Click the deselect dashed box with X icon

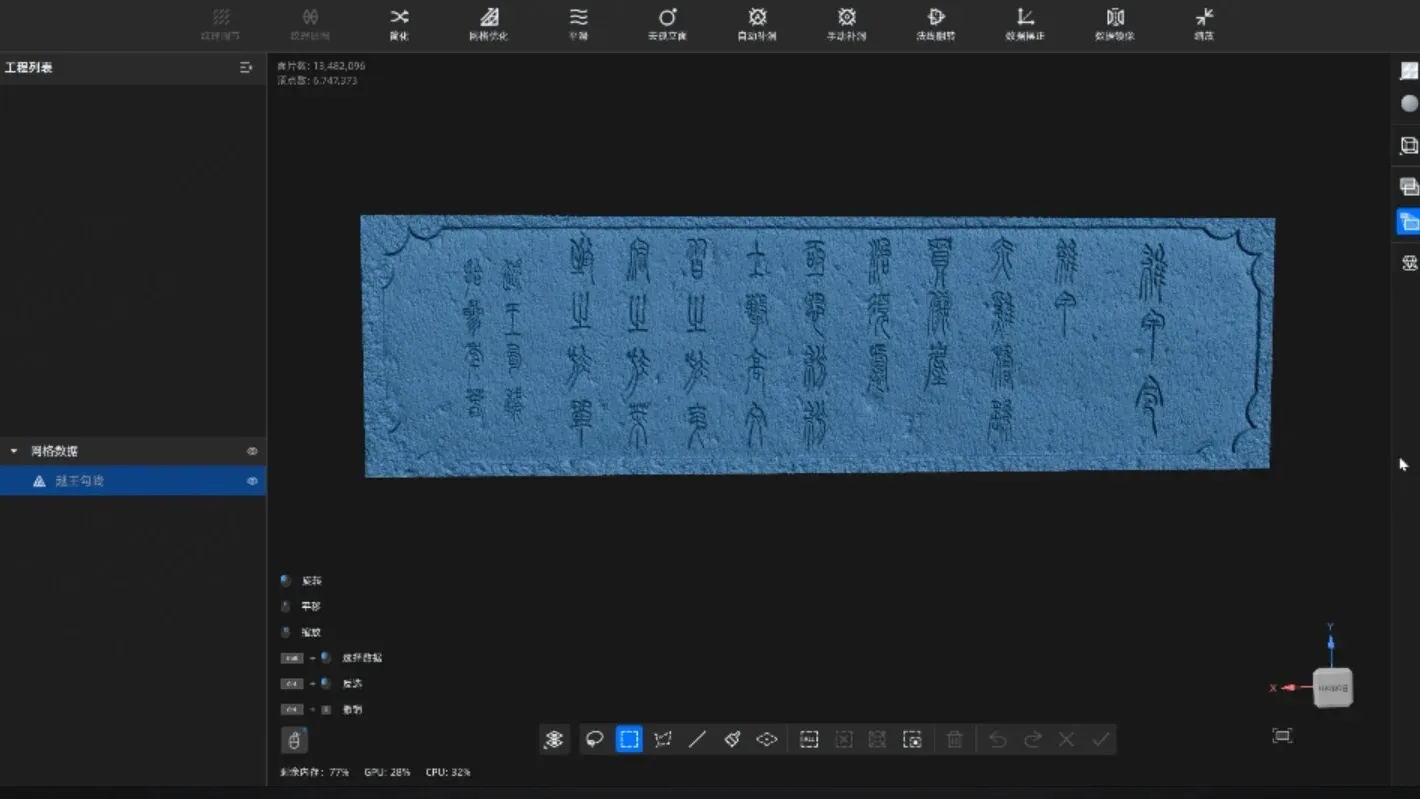[x=843, y=739]
